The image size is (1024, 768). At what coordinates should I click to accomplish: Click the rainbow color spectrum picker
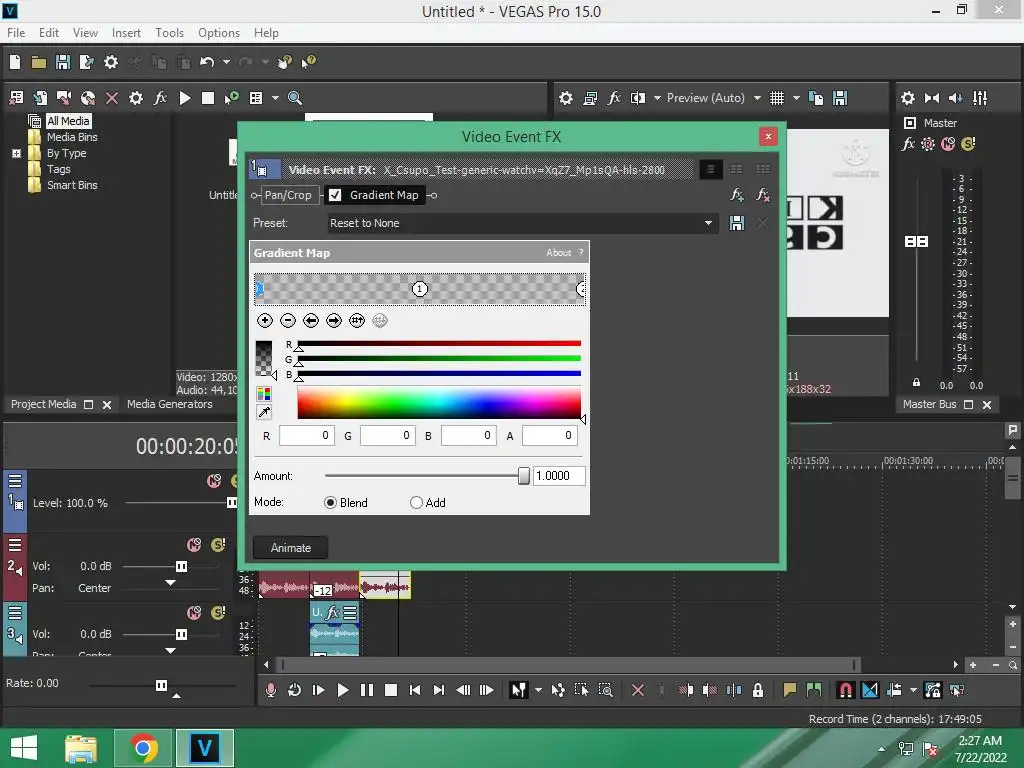click(439, 402)
